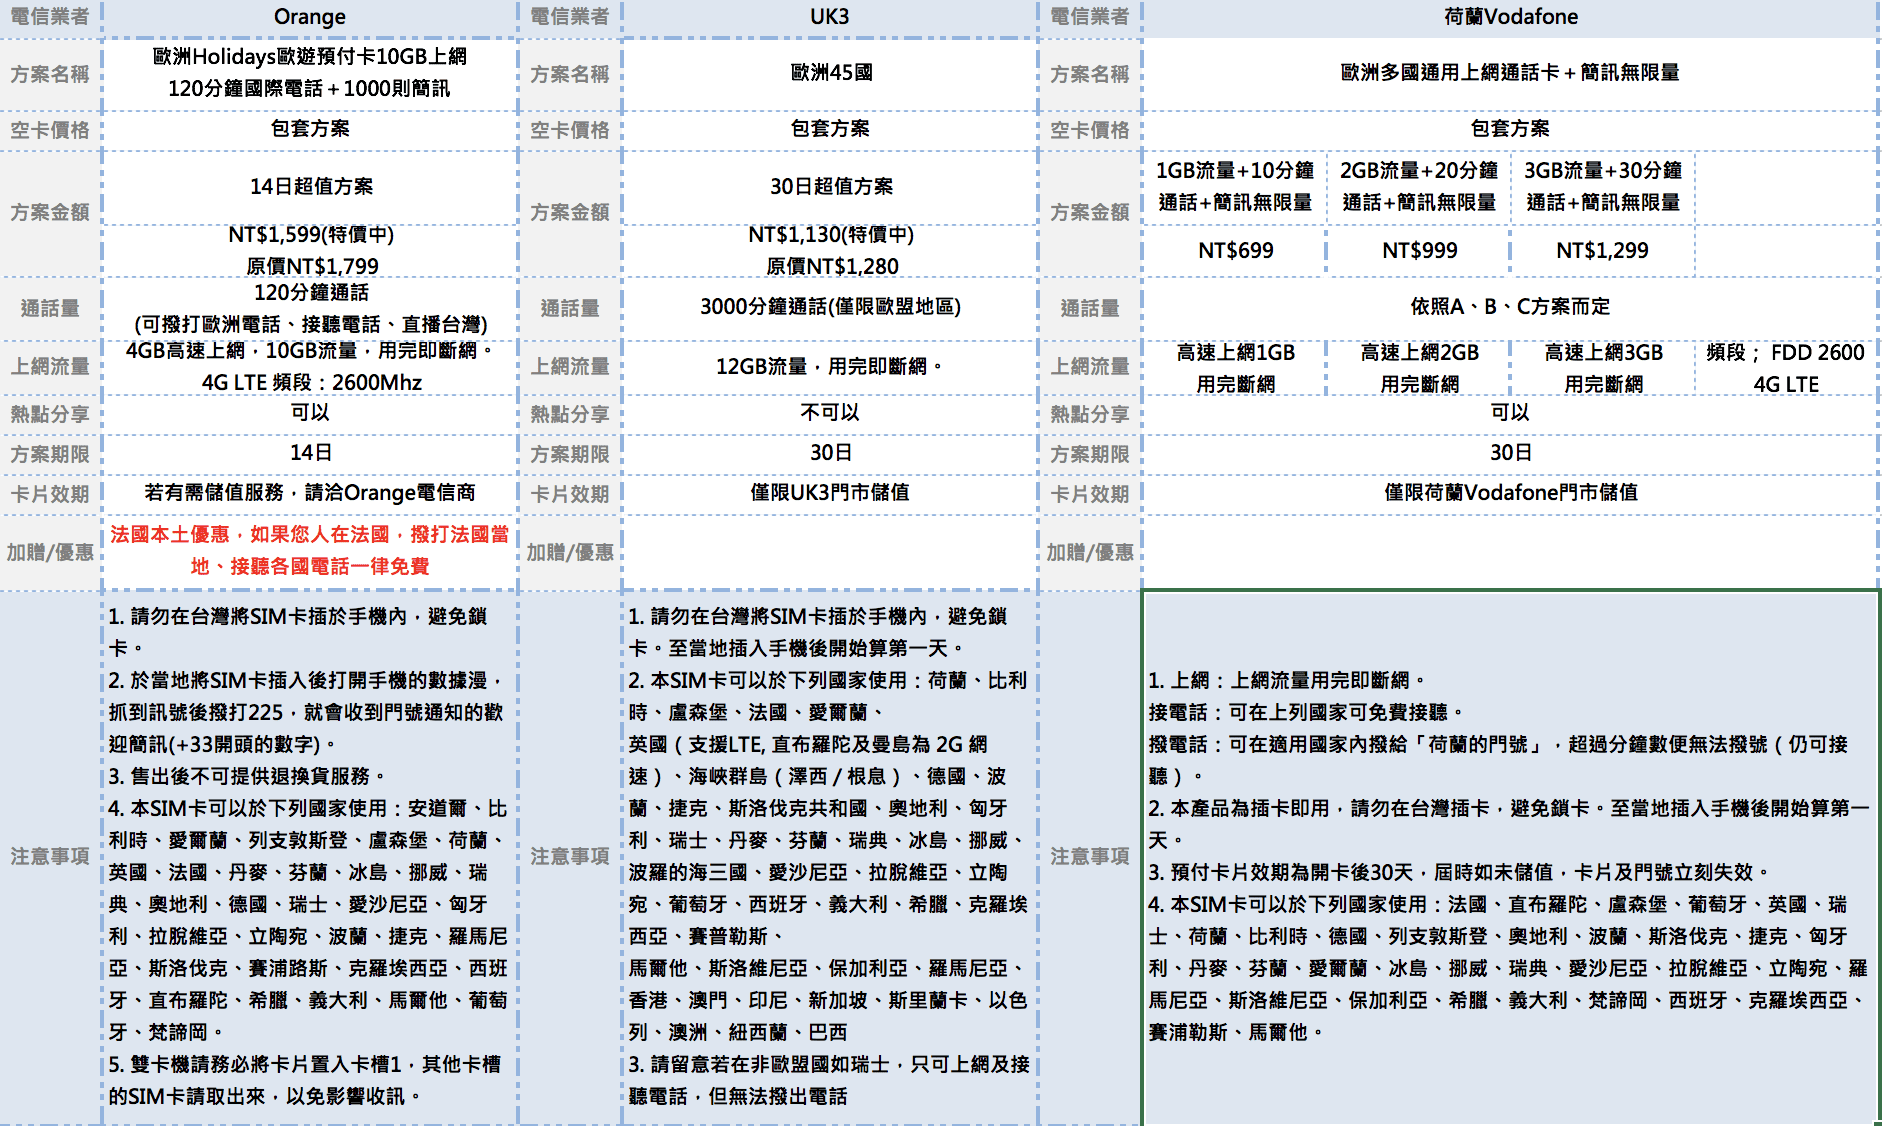Click the 熱點分享 label in Vodafone table
This screenshot has height=1126, width=1882.
(1090, 414)
